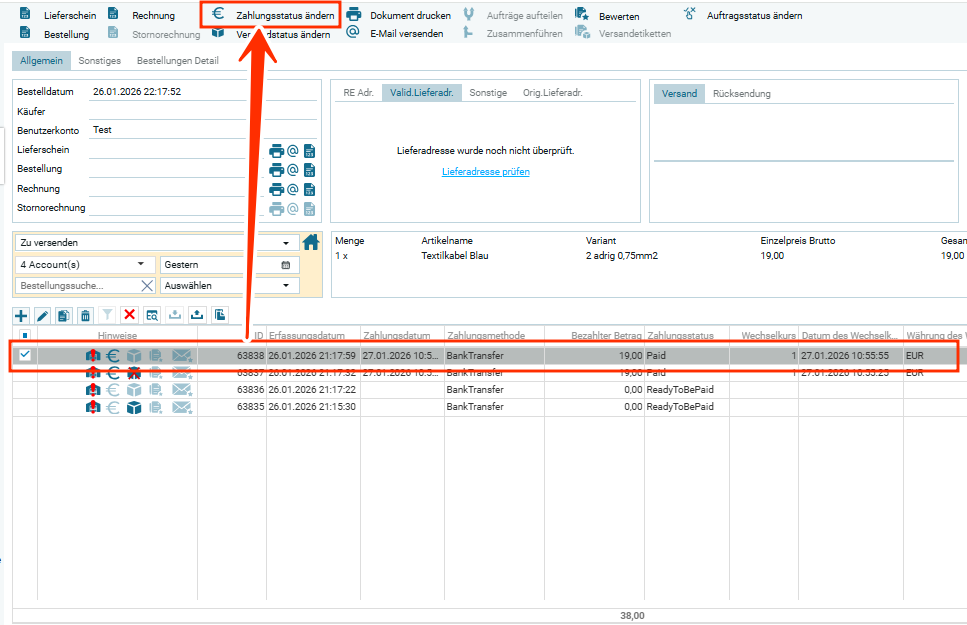Click the red X icon in toolbar
Viewport: 967px width, 625px height.
[129, 315]
